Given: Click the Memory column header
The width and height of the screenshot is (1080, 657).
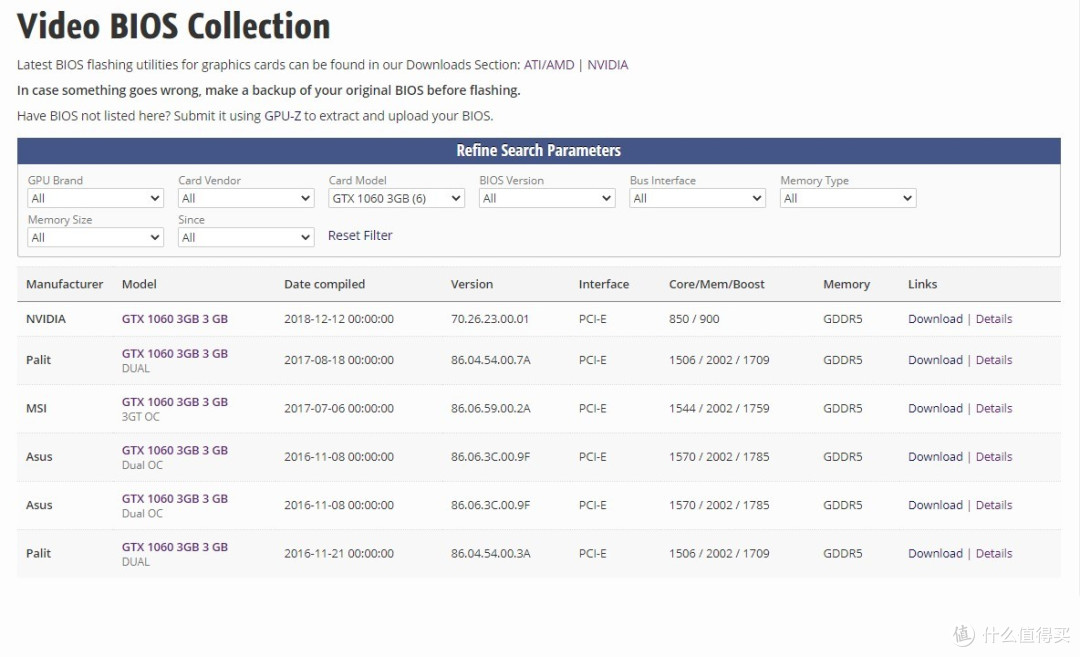Looking at the screenshot, I should click(847, 284).
